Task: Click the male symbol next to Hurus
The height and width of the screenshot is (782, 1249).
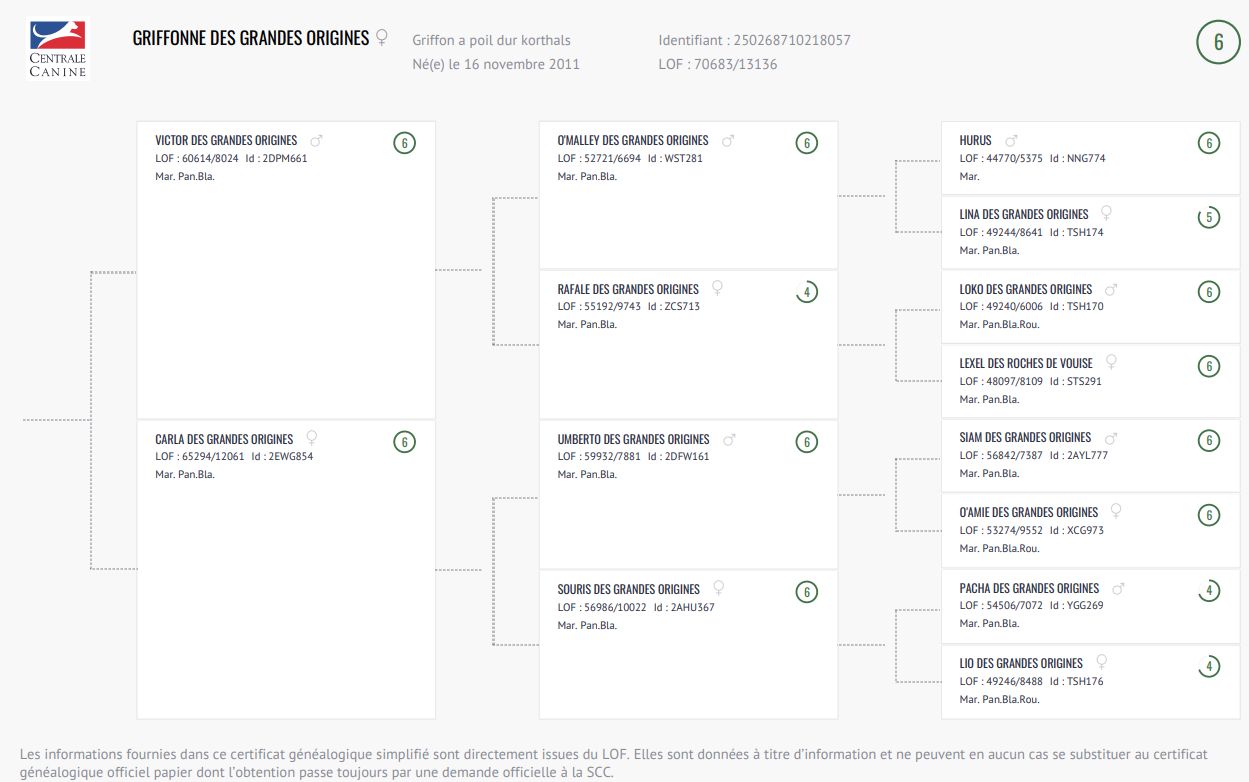Action: click(x=1011, y=141)
